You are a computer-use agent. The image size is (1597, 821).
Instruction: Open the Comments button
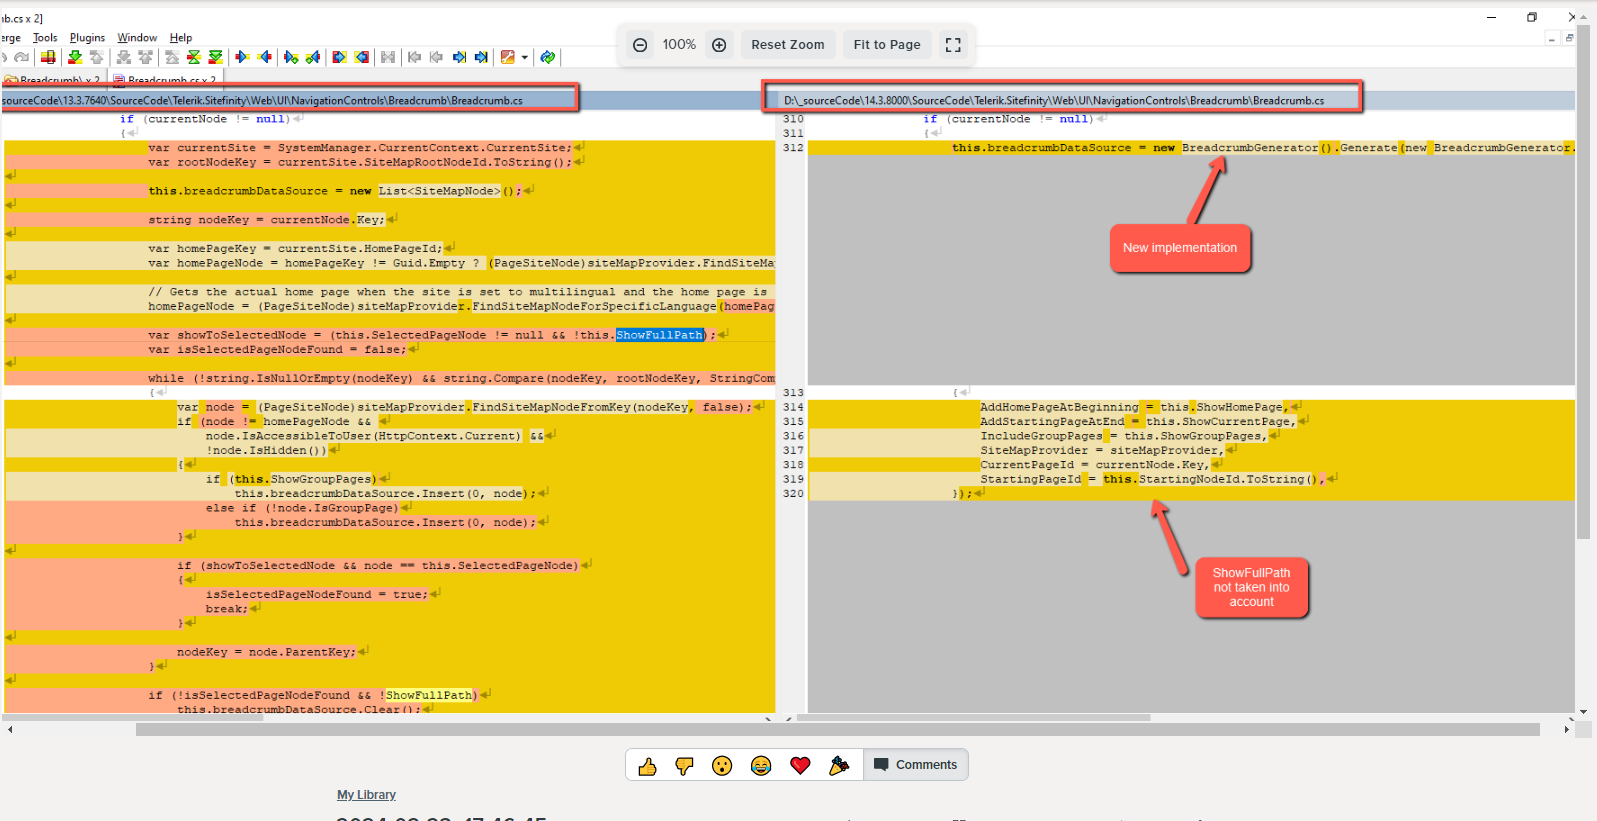916,765
